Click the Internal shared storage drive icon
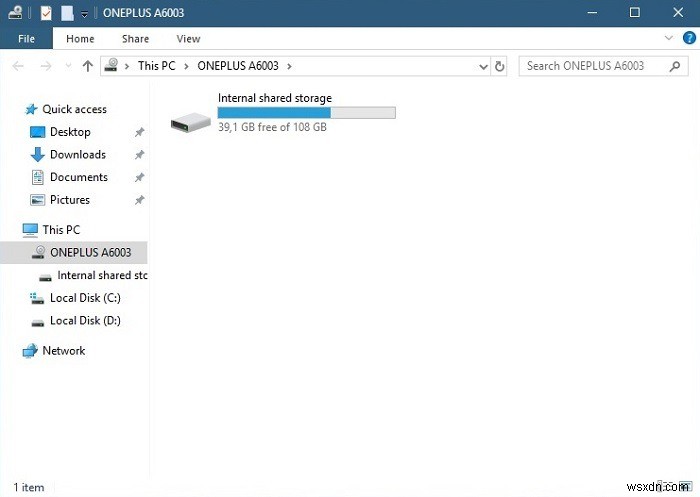 pos(191,122)
